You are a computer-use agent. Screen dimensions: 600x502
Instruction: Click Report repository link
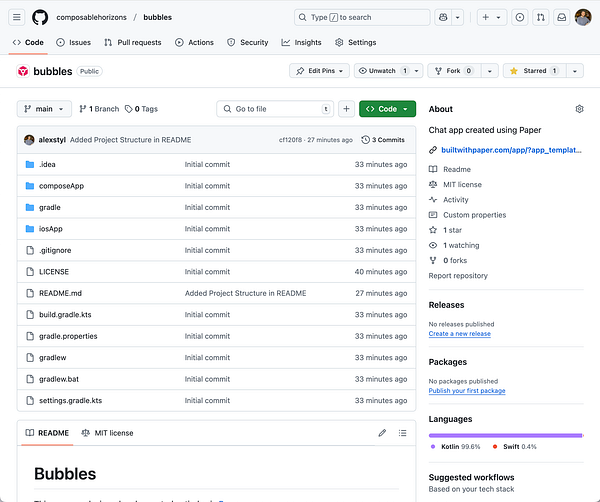tap(458, 275)
